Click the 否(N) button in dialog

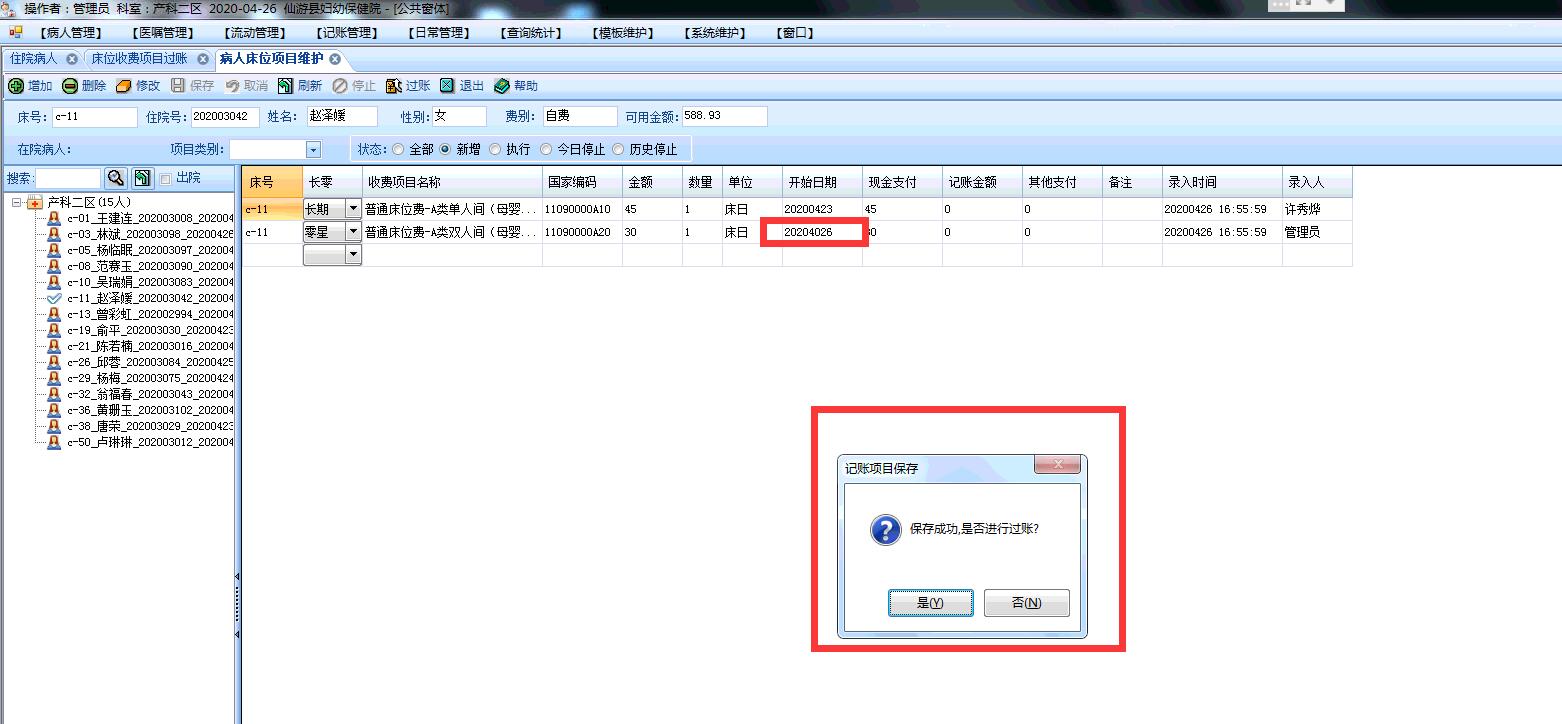(1026, 603)
